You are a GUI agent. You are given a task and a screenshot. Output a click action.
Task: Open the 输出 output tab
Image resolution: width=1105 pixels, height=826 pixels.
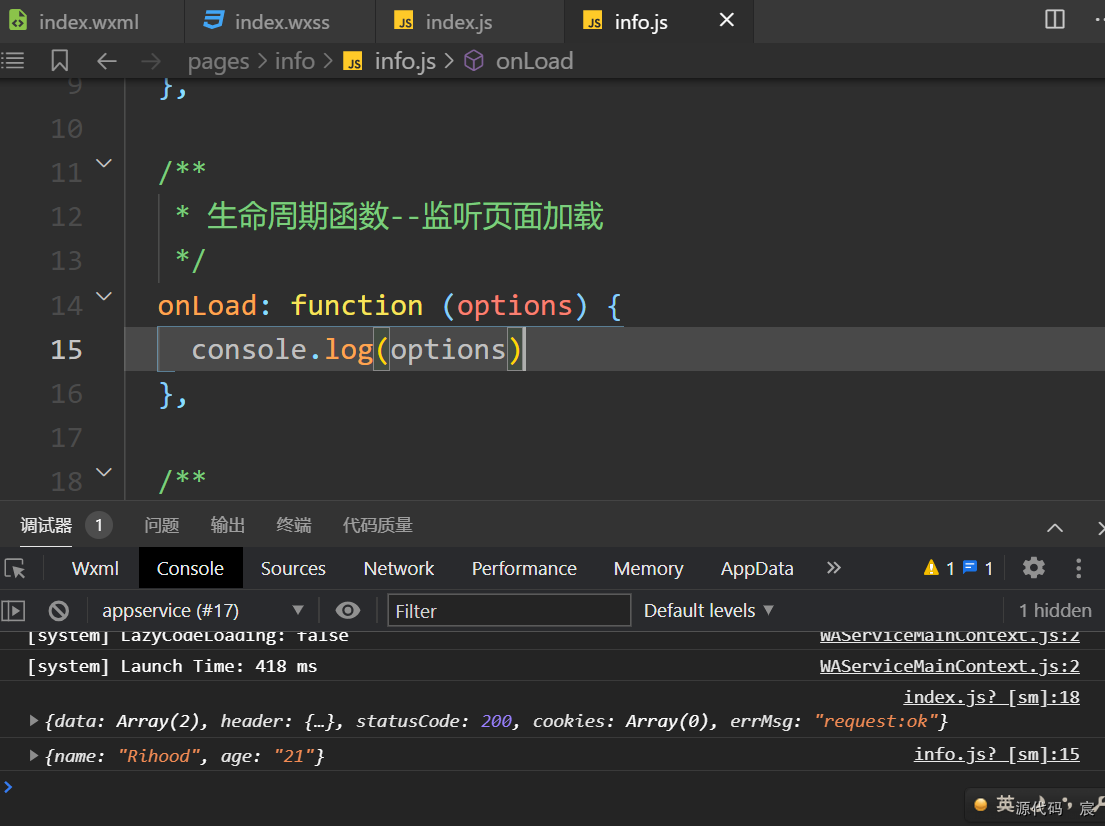pos(228,525)
